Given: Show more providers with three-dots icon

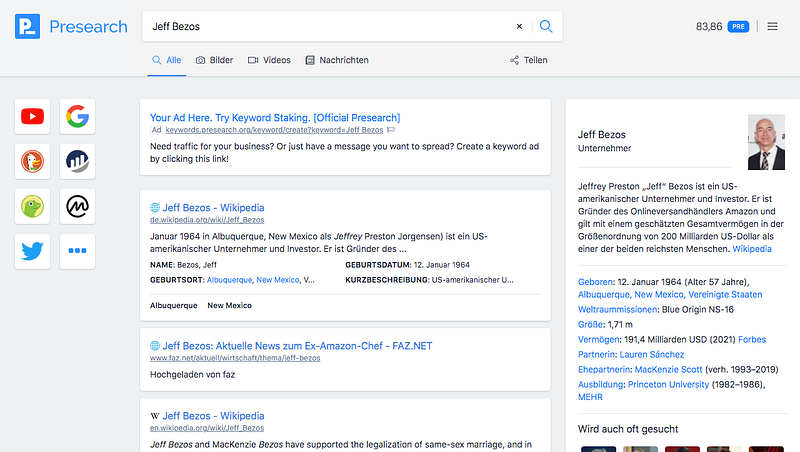Looking at the screenshot, I should [78, 251].
